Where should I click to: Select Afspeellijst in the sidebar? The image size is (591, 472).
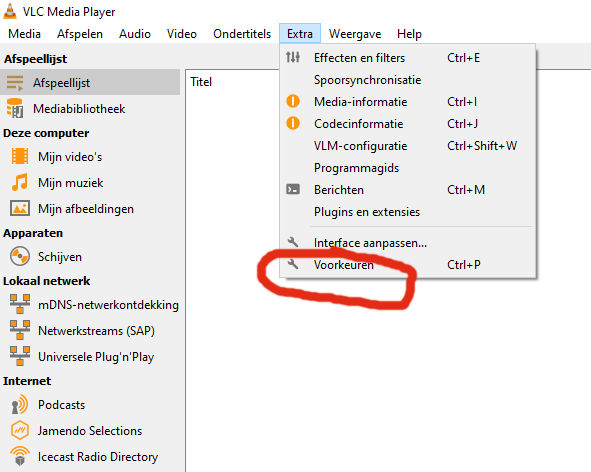pos(90,83)
